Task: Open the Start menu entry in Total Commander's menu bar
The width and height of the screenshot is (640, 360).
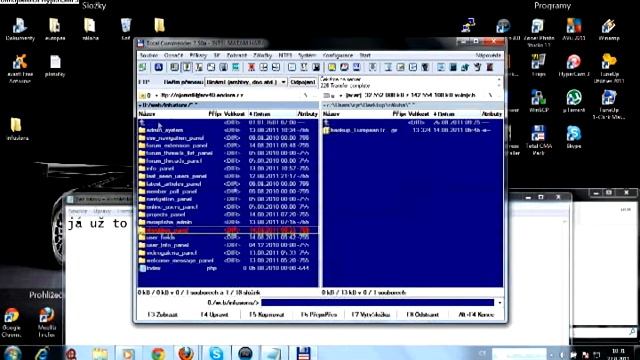Action: (365, 55)
